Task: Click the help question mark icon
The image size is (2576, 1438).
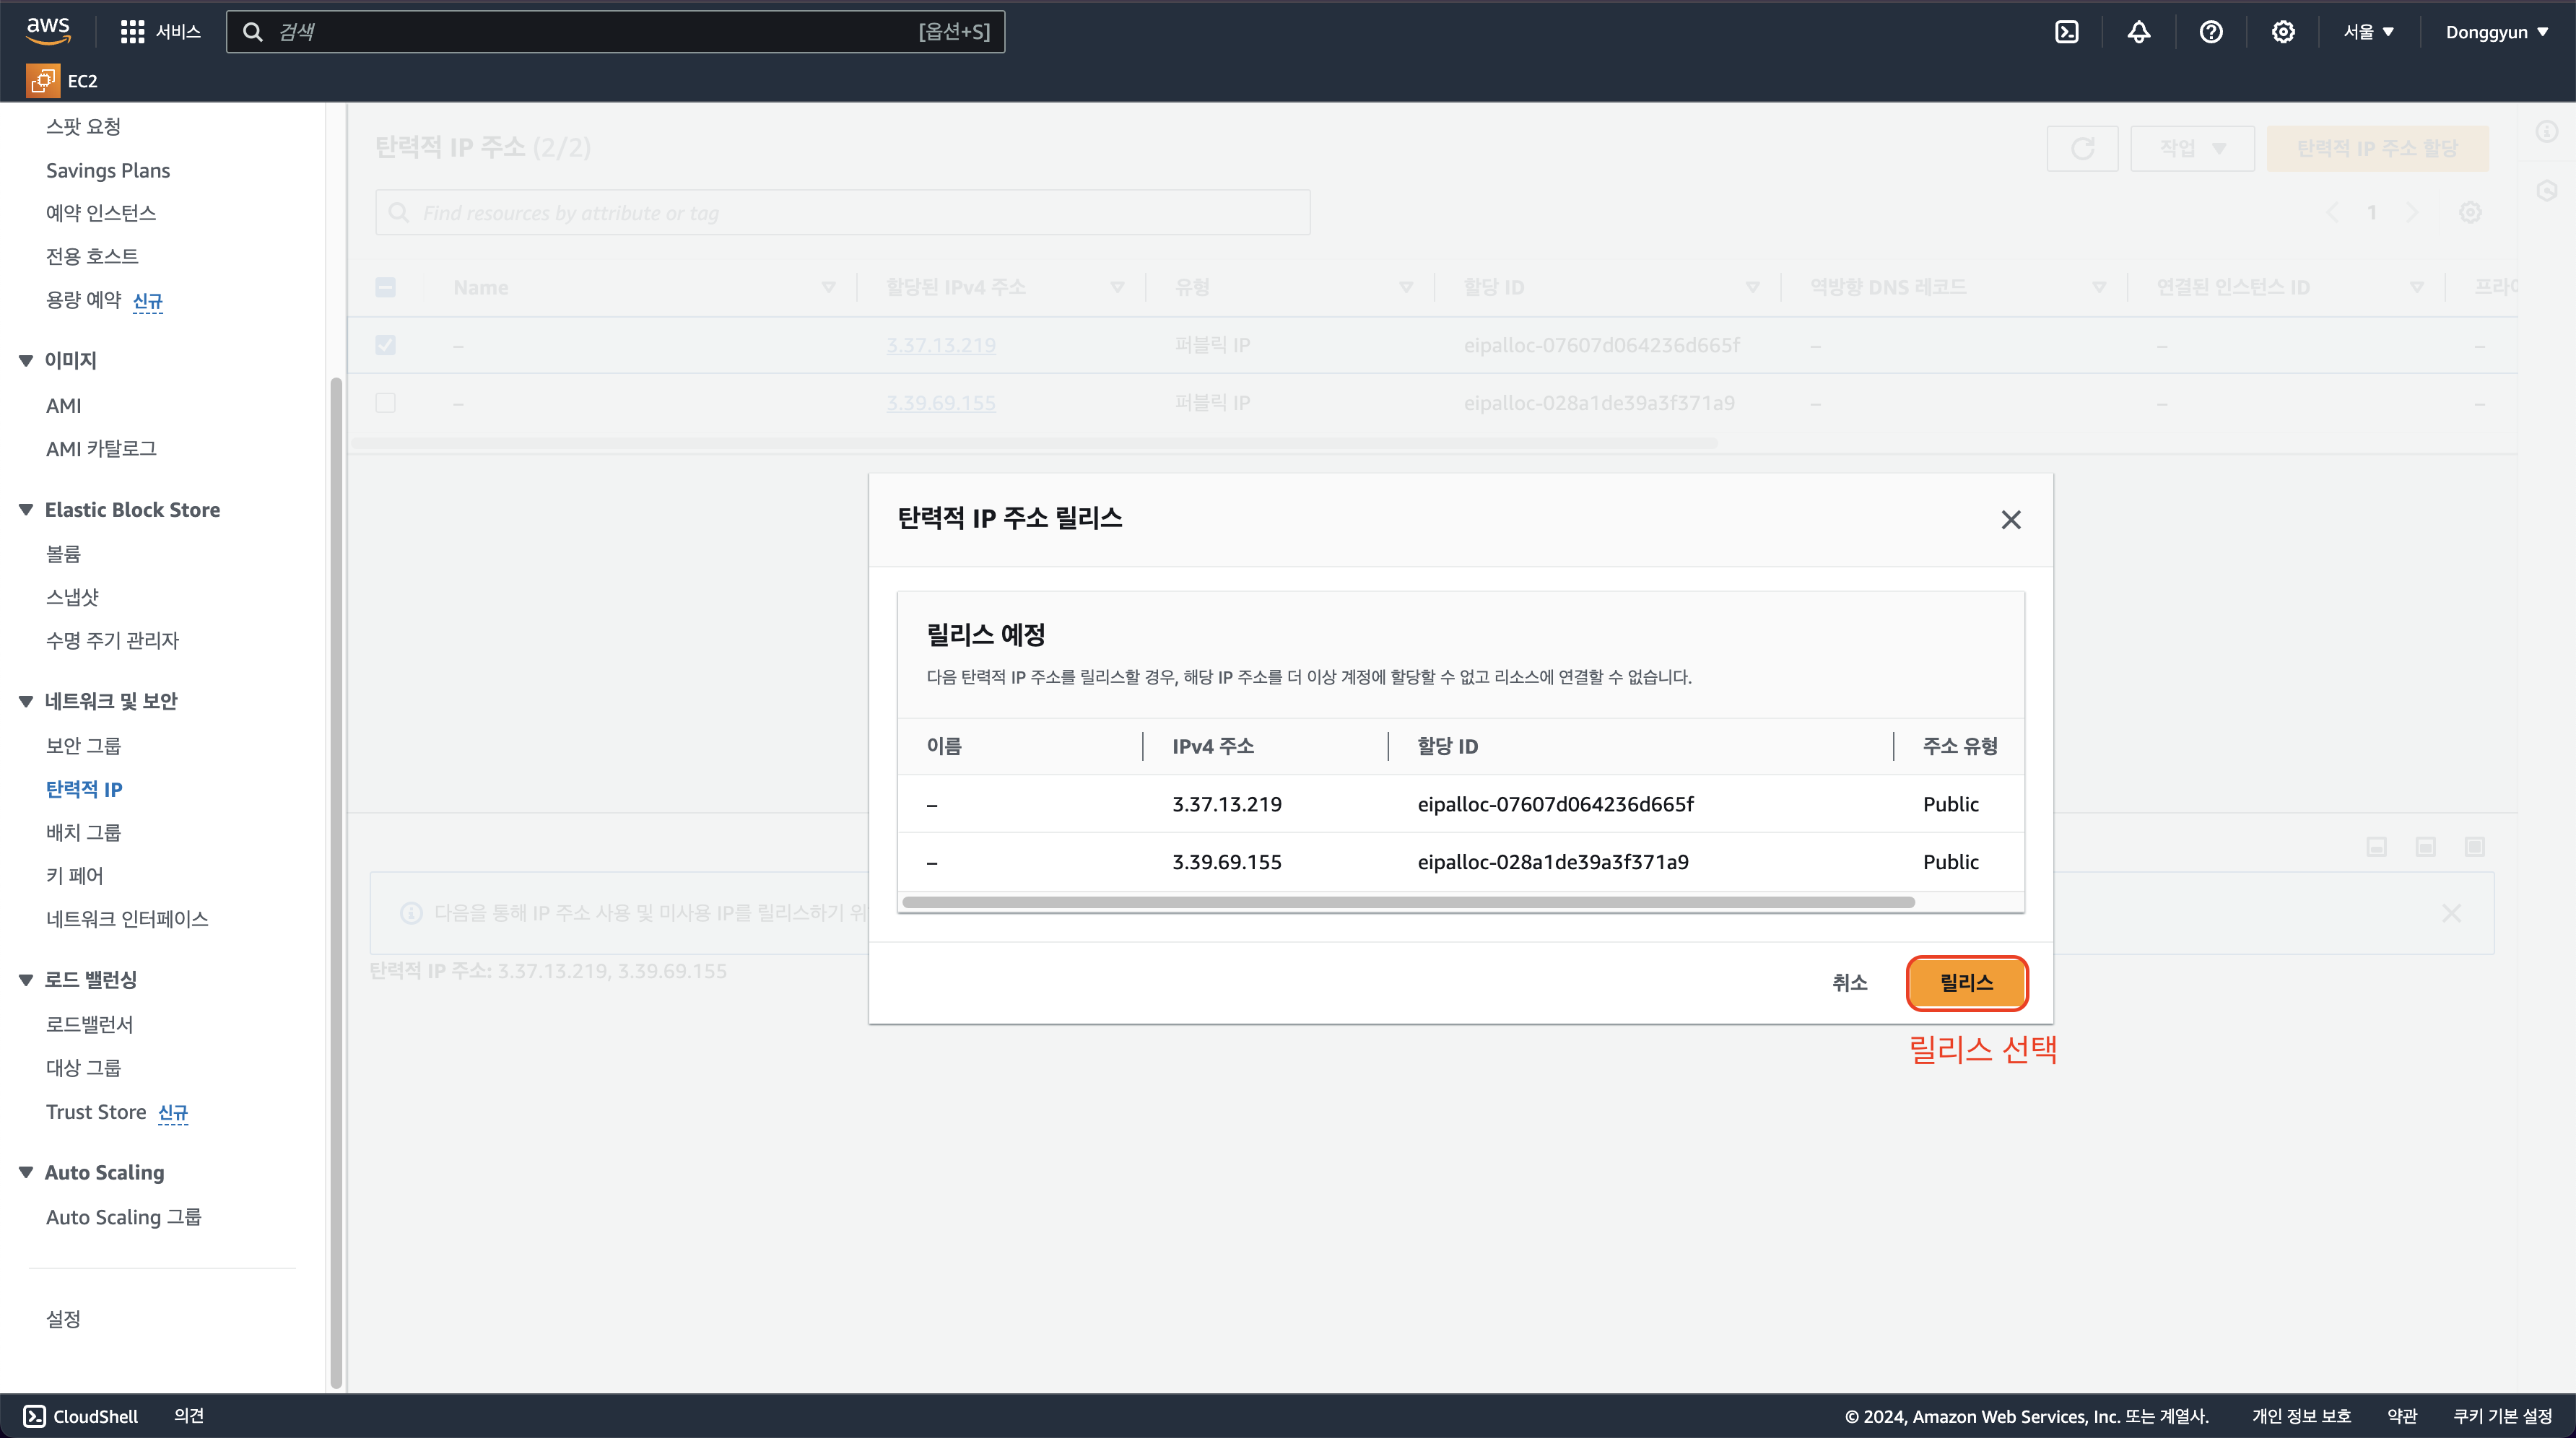Action: click(2211, 32)
